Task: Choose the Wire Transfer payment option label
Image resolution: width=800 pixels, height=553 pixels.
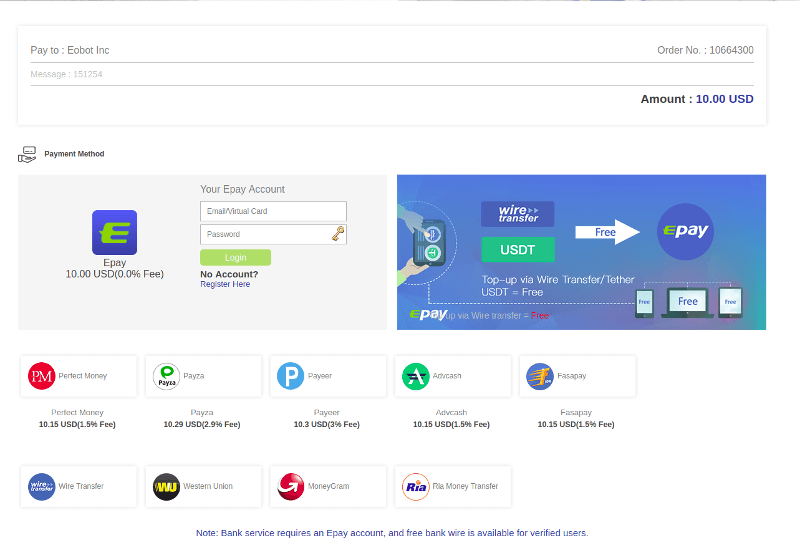Action: click(81, 486)
